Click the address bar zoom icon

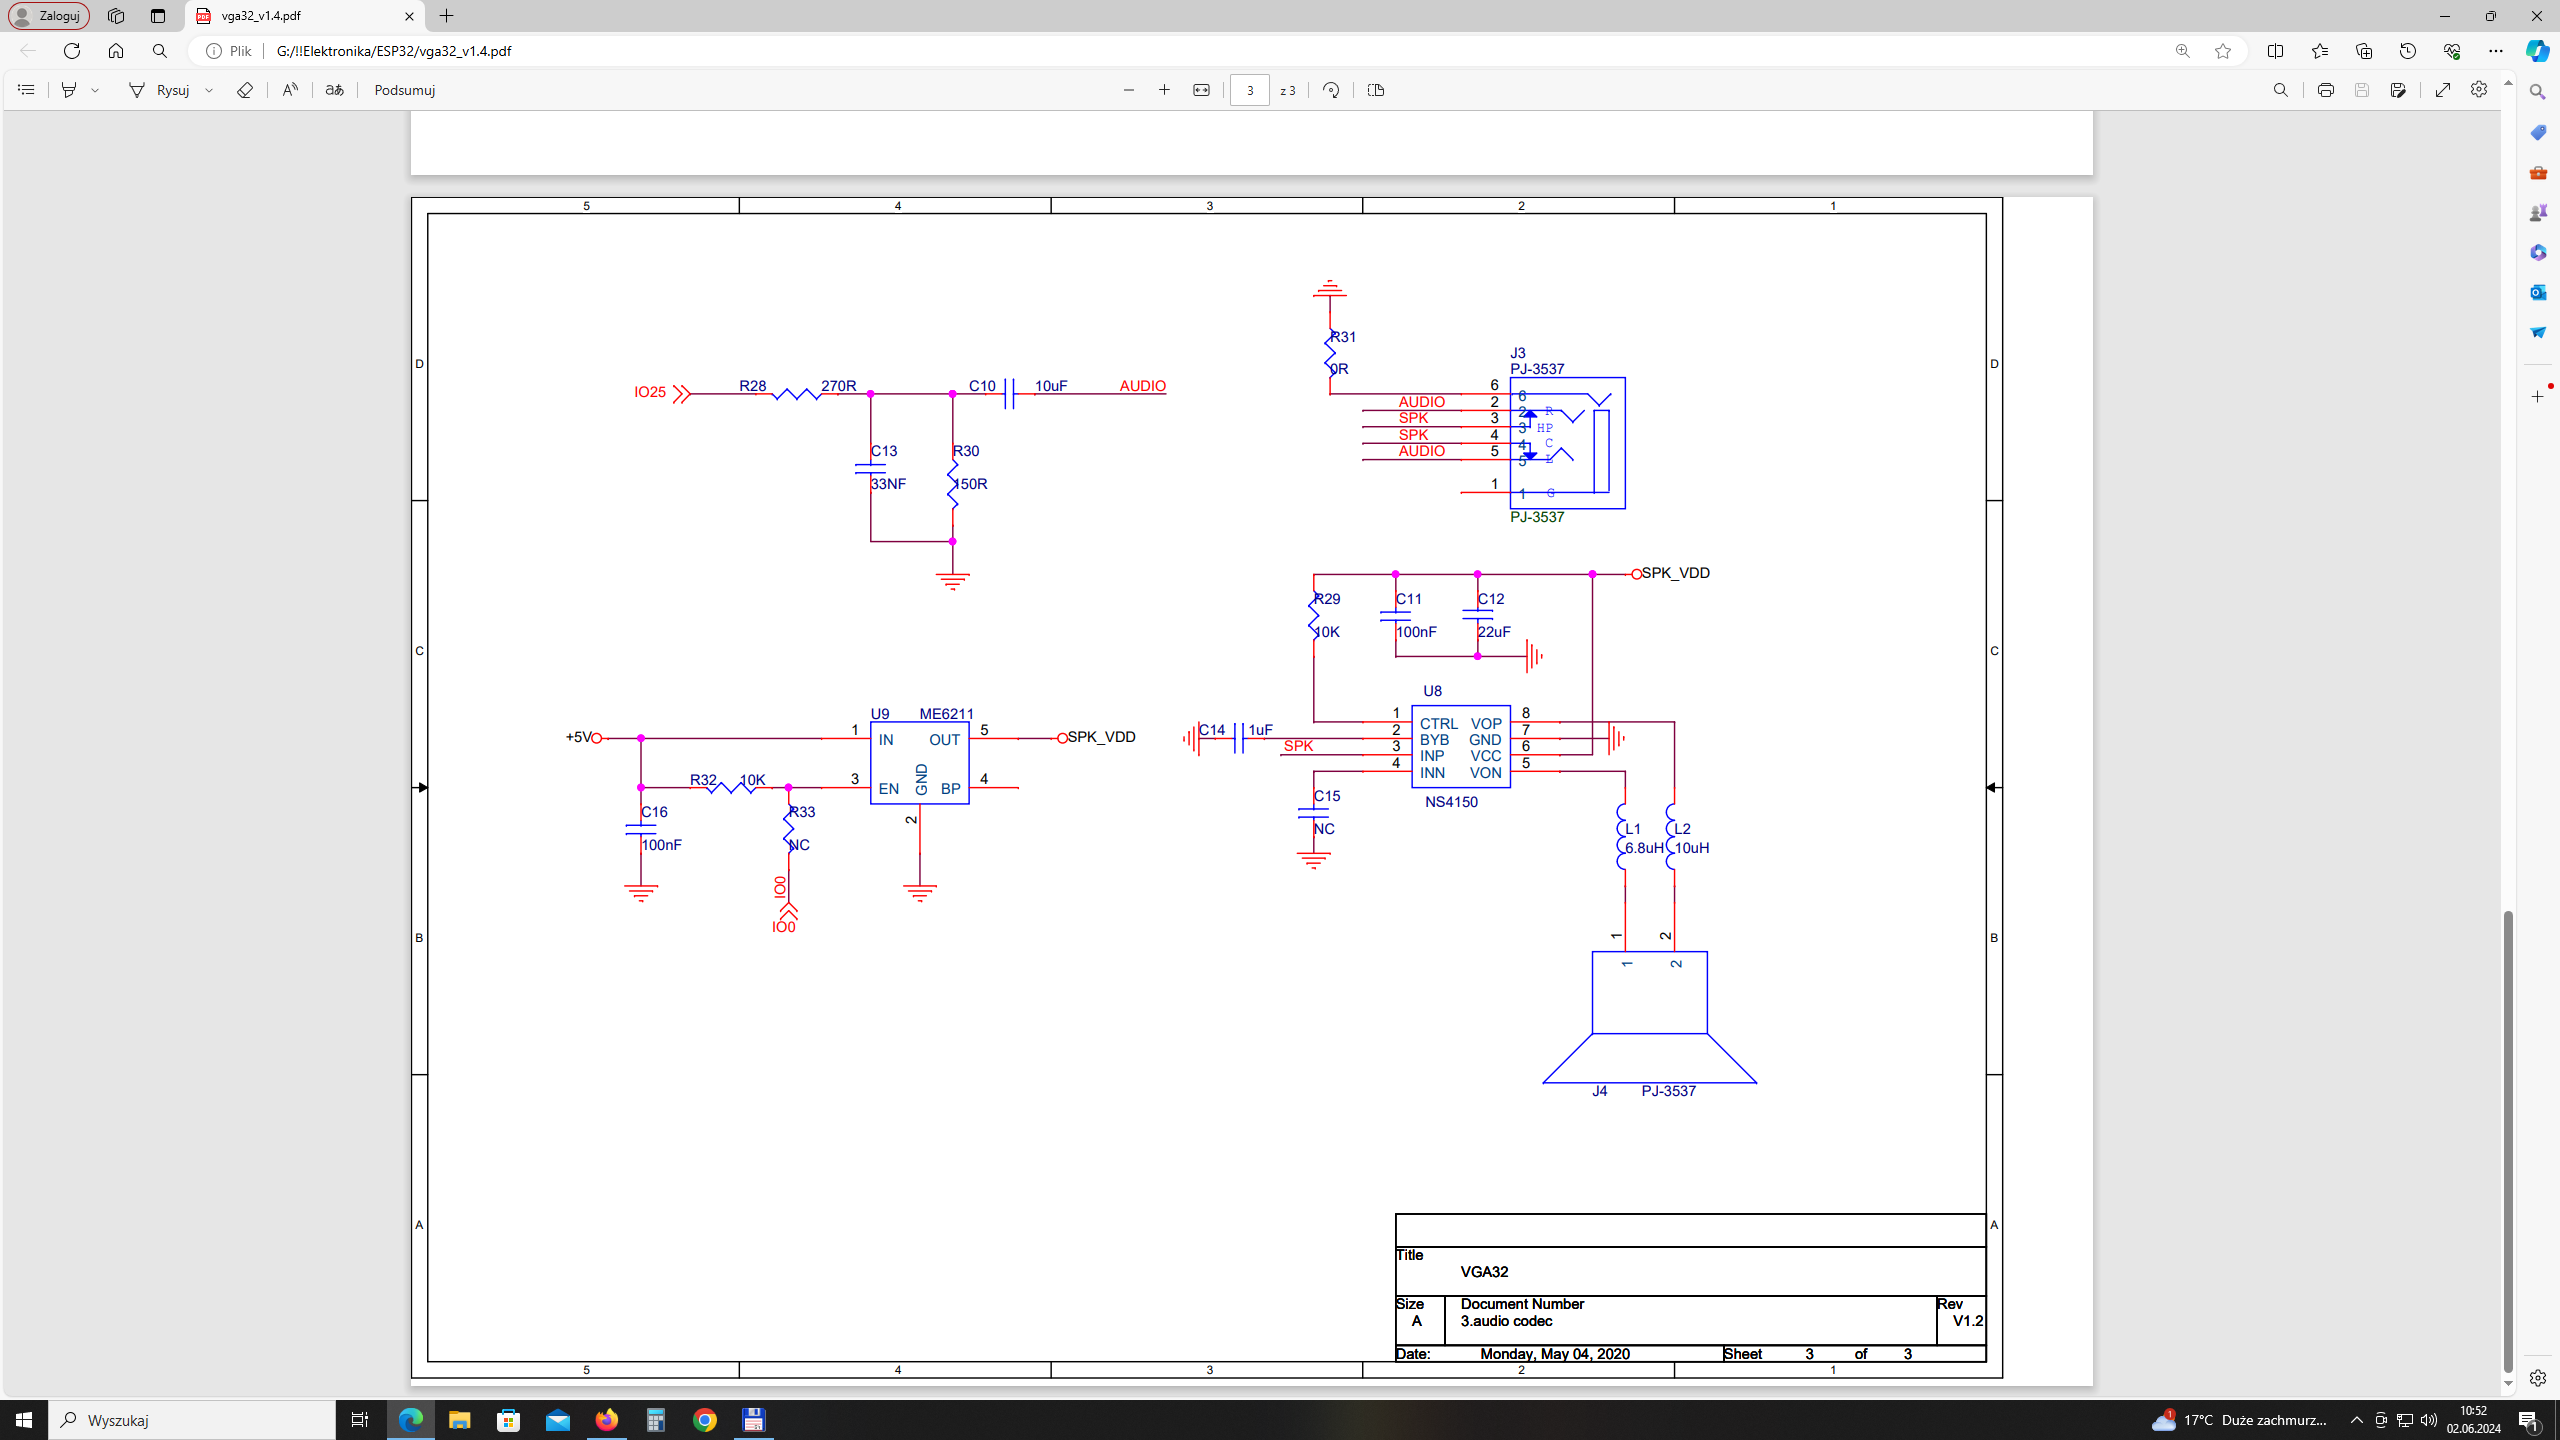(2183, 51)
